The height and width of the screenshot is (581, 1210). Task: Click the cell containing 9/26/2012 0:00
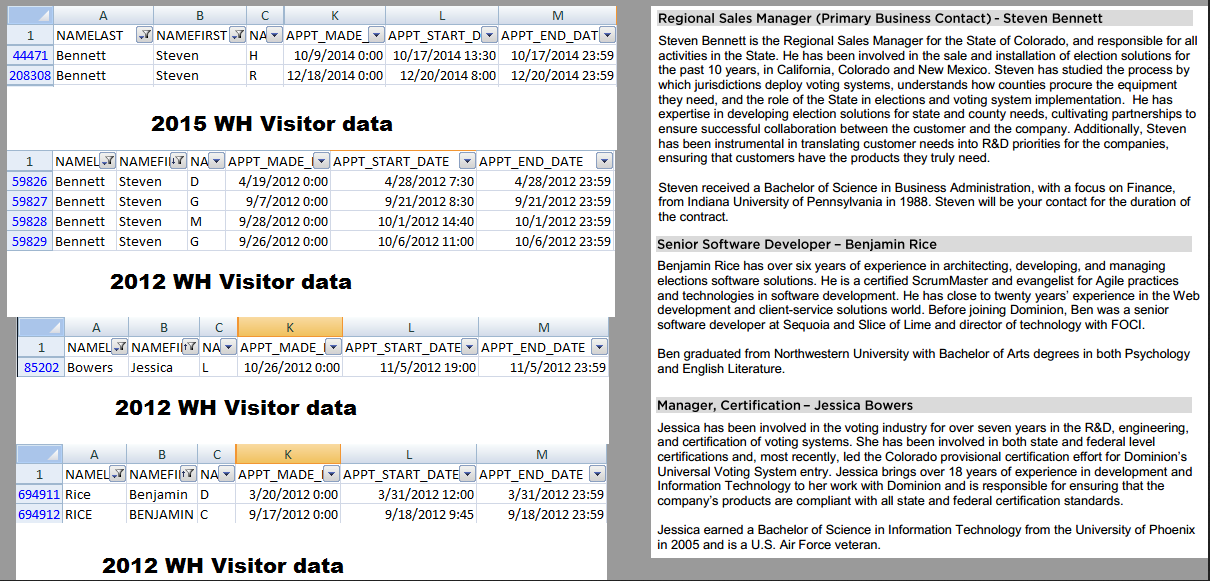coord(277,241)
